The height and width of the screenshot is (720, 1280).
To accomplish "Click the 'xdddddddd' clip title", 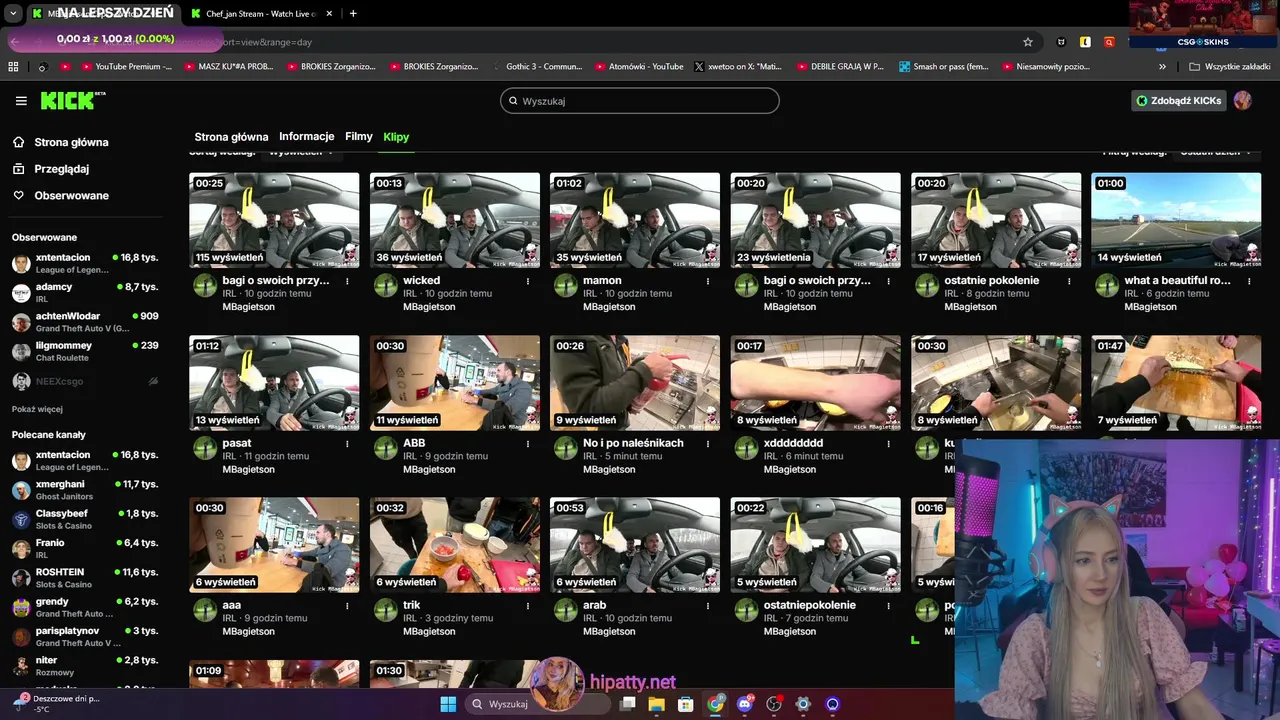I will (x=793, y=443).
